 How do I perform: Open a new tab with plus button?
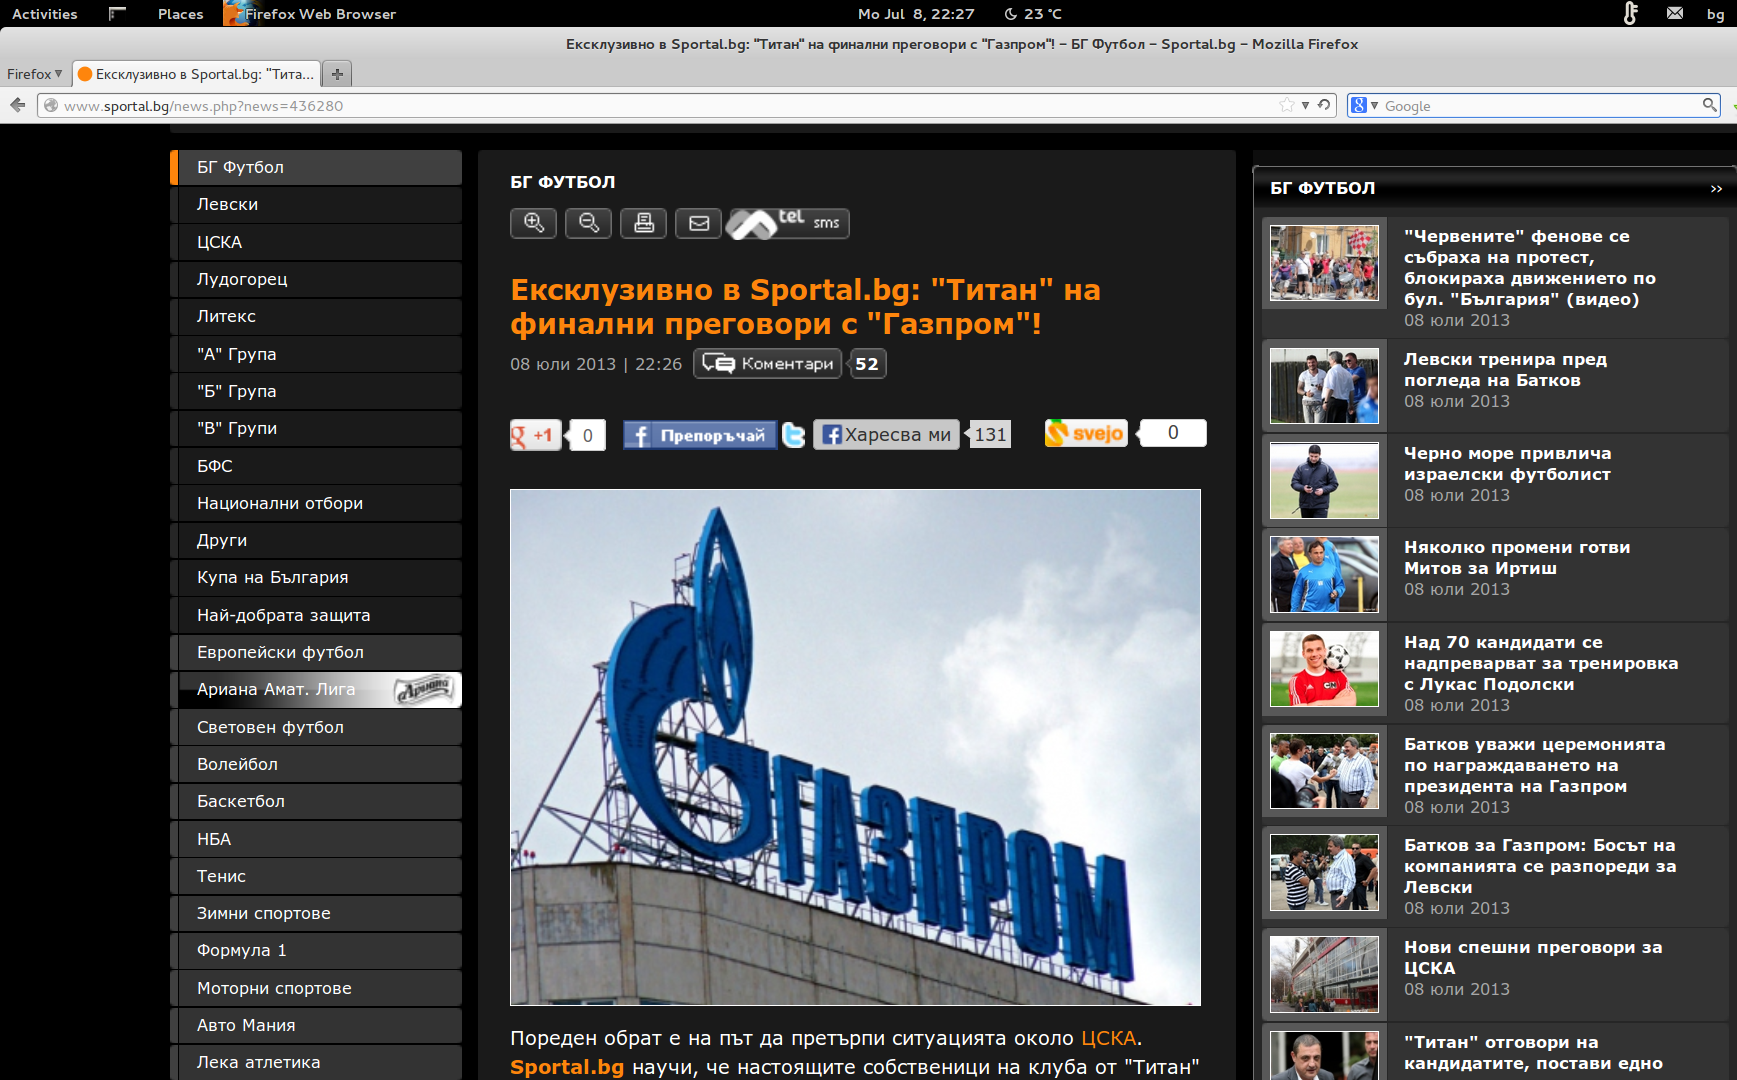(338, 74)
